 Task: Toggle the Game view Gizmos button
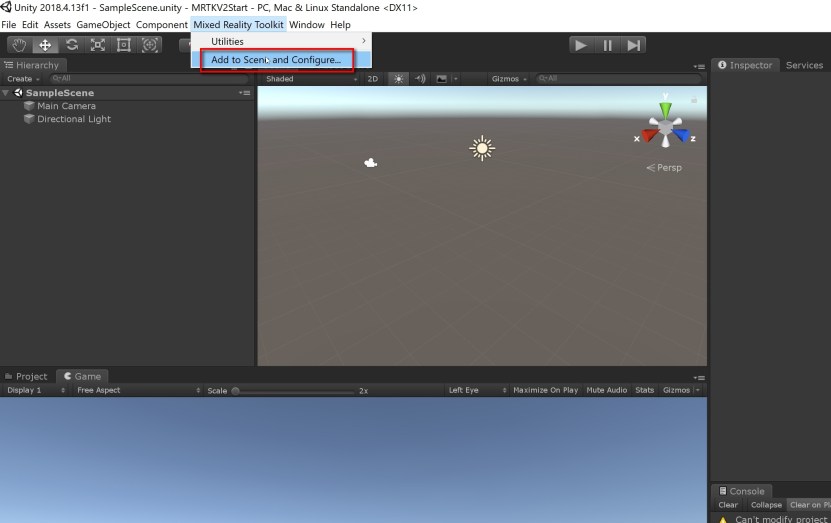click(x=676, y=390)
